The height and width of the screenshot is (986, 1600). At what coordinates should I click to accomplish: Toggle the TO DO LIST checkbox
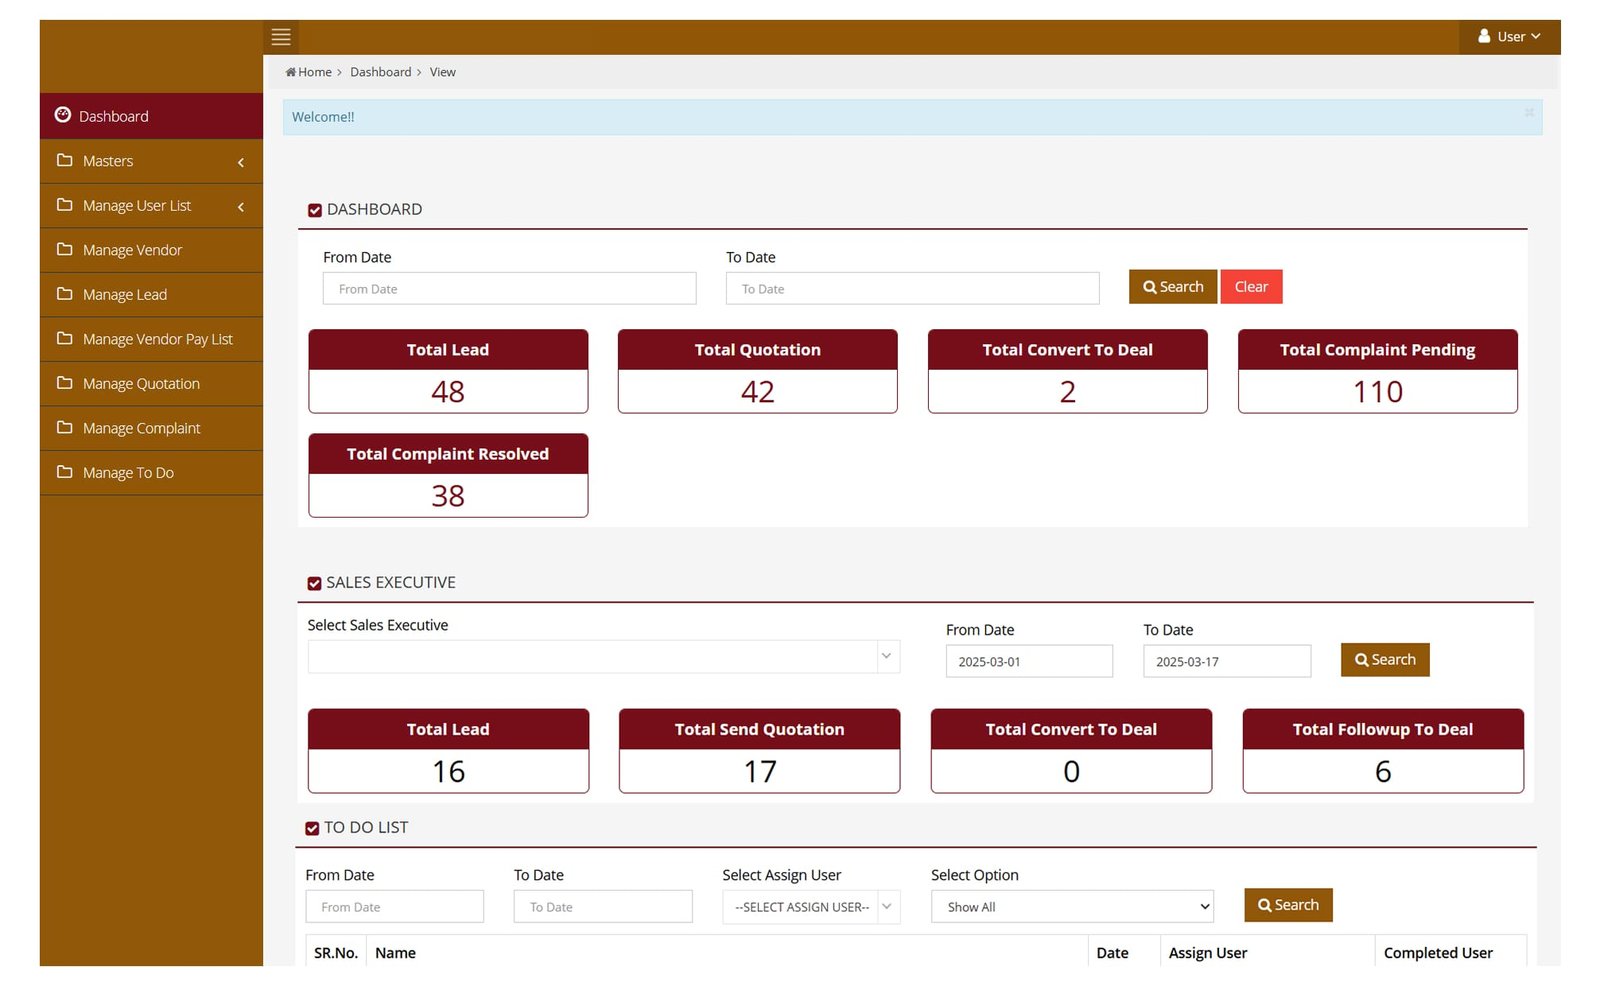pos(312,828)
